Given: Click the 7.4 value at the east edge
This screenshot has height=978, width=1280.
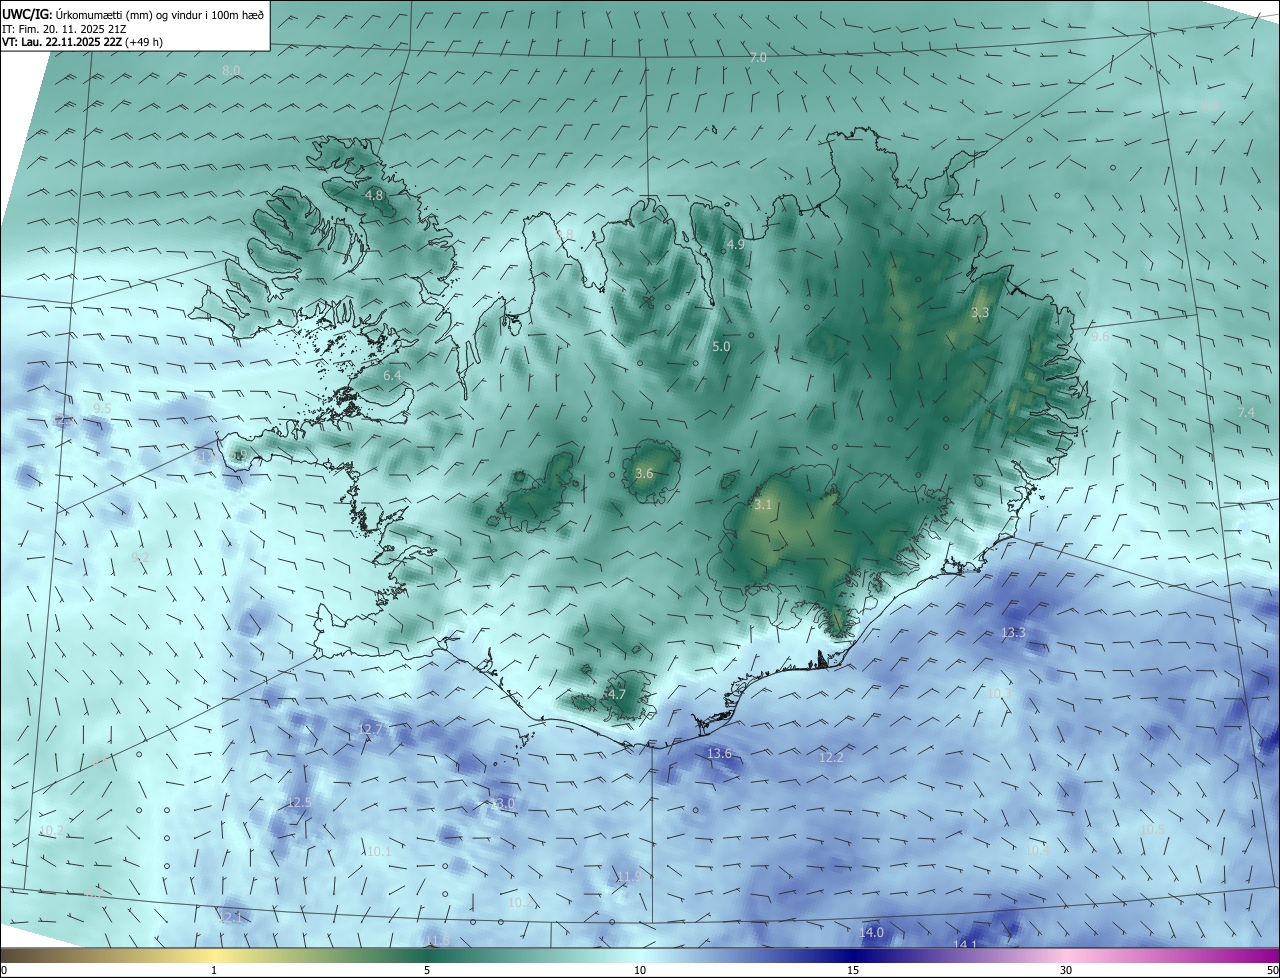Looking at the screenshot, I should pyautogui.click(x=1246, y=412).
